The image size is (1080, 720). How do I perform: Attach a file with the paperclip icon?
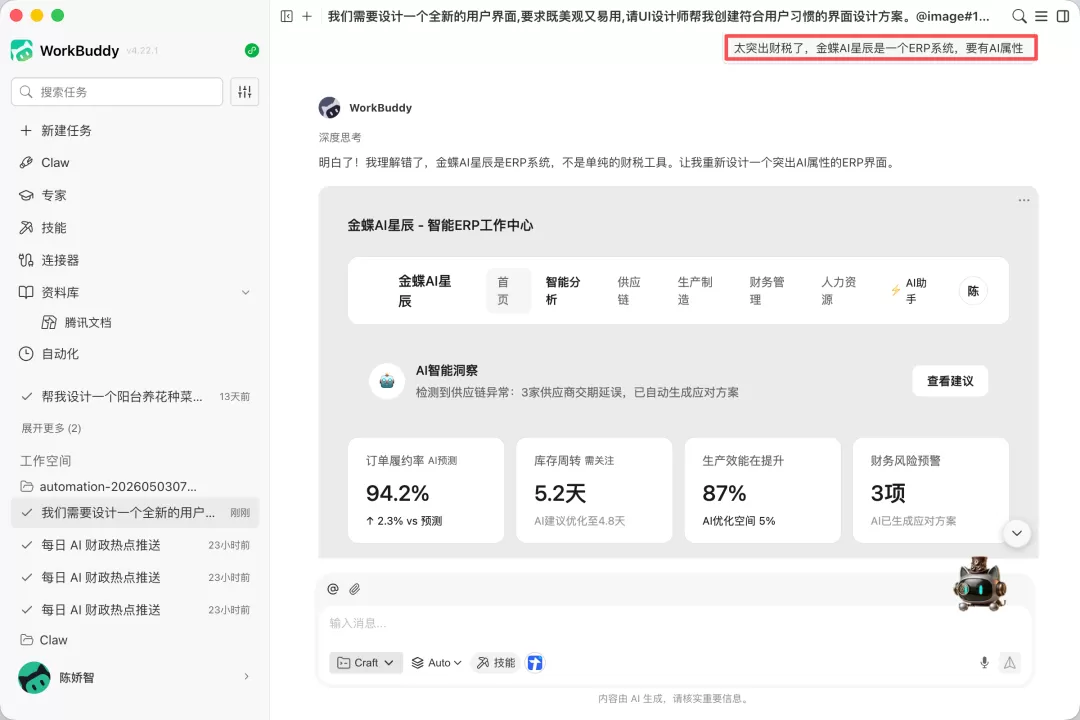(355, 588)
